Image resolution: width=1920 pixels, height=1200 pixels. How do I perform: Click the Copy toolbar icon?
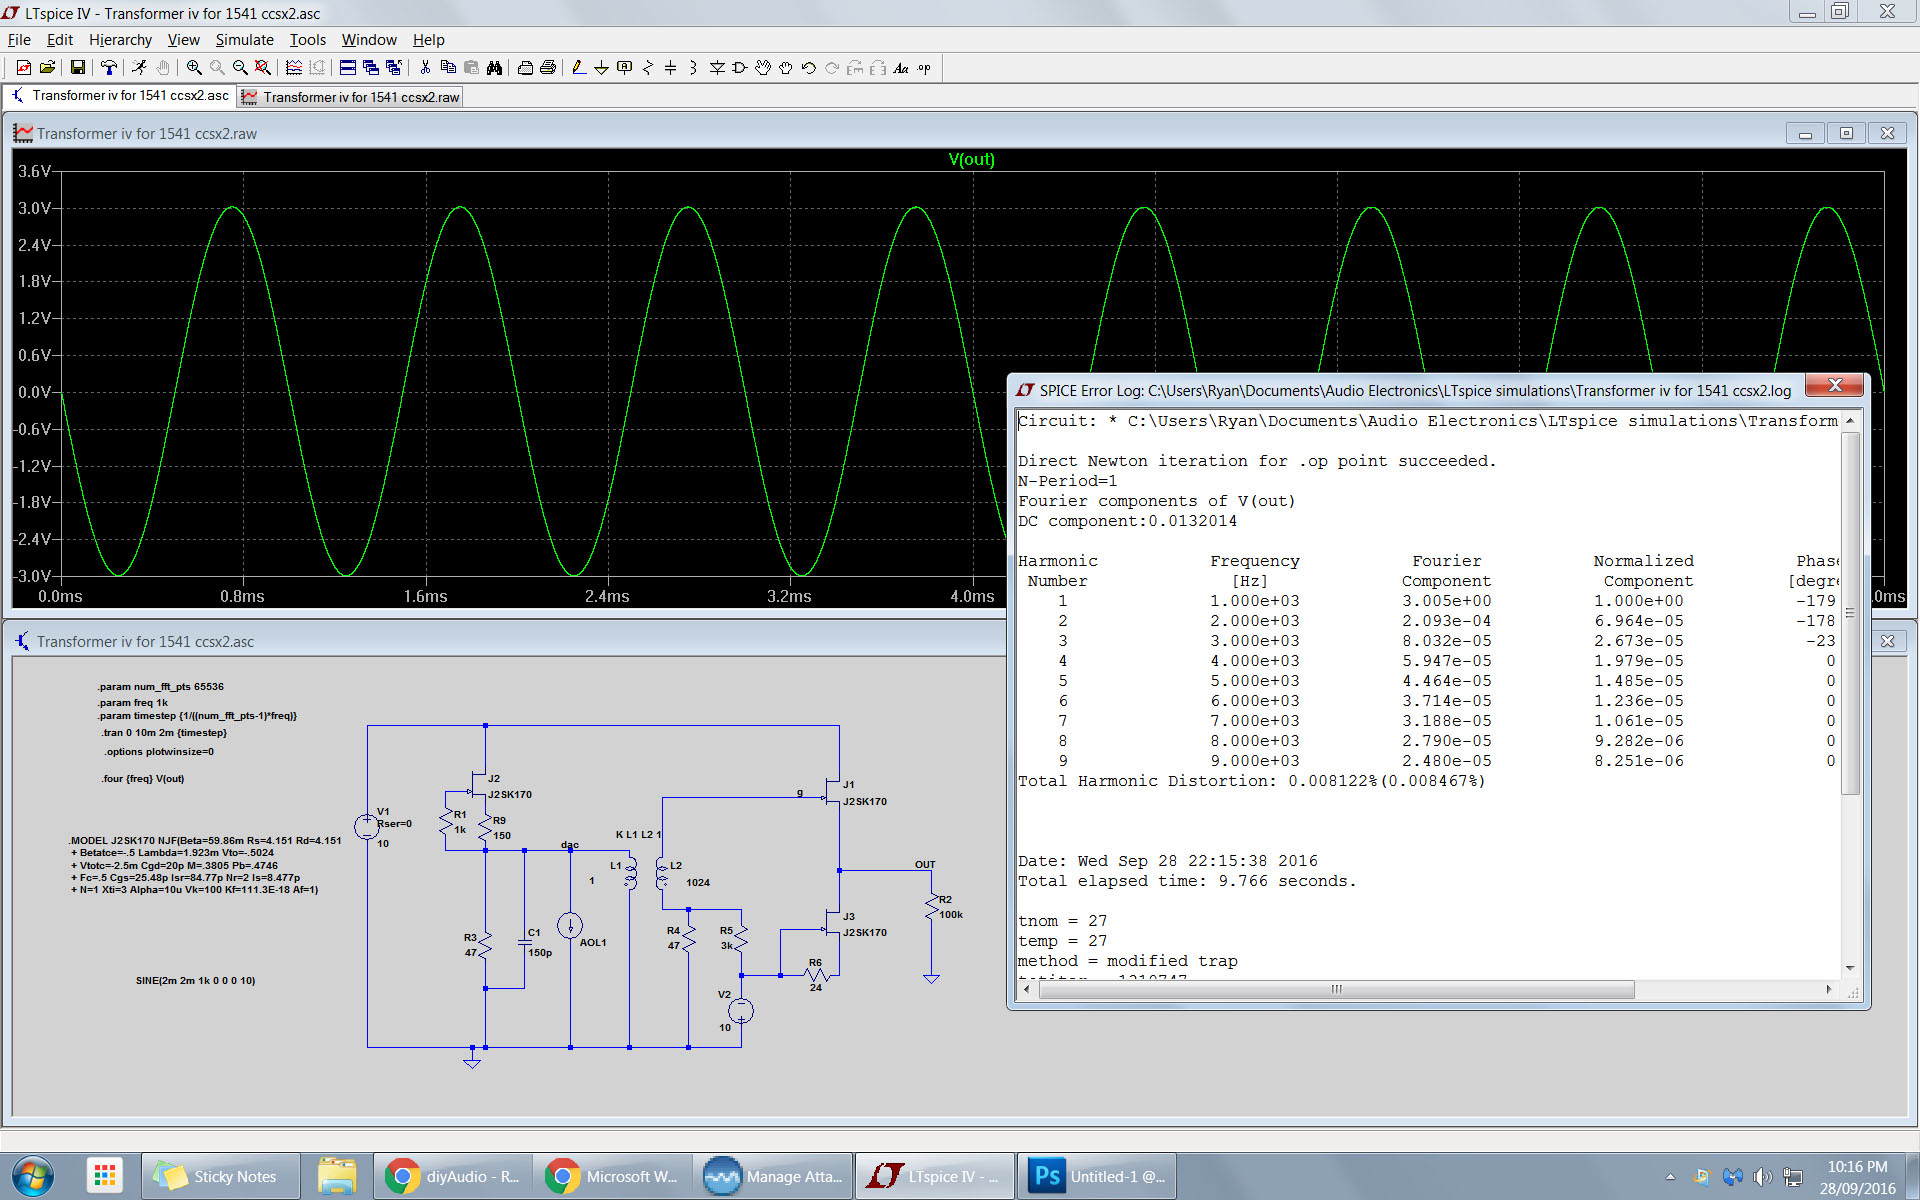pos(448,68)
